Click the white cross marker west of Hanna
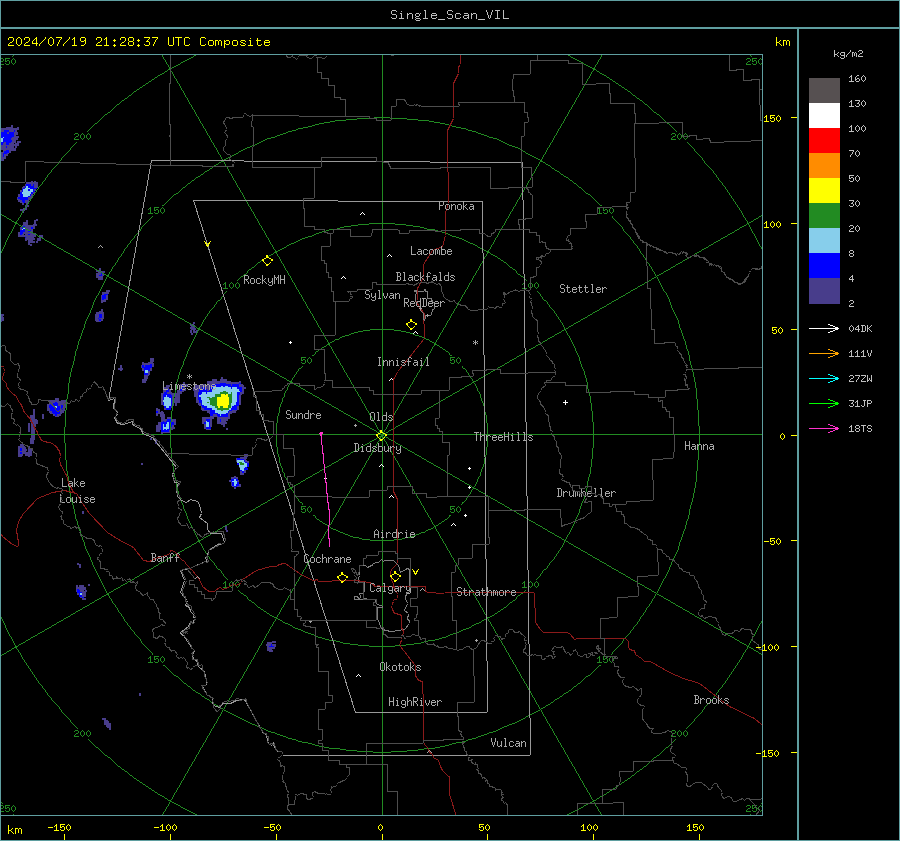 (565, 402)
